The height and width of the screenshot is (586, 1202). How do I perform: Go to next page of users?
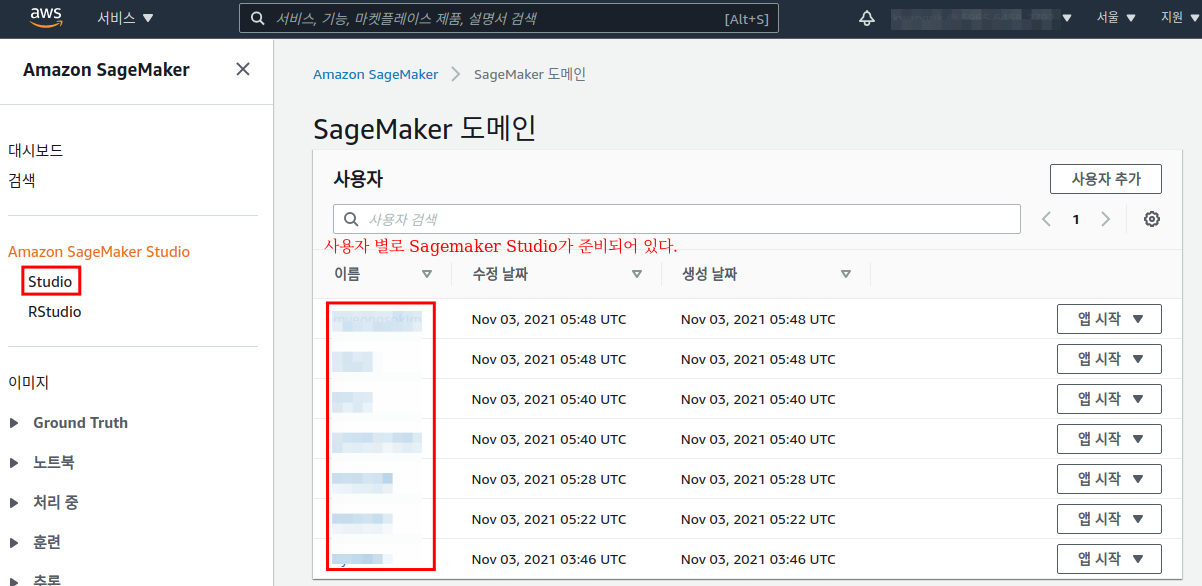tap(1105, 219)
